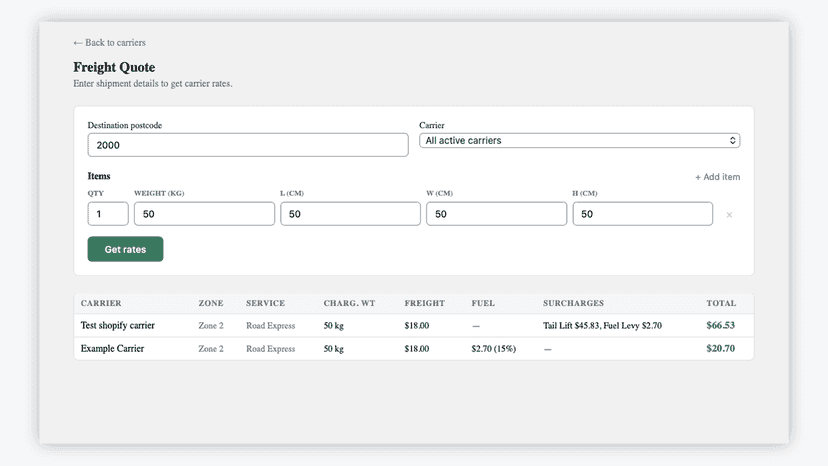Click the SURCHARGES column header
This screenshot has height=466, width=828.
(573, 303)
